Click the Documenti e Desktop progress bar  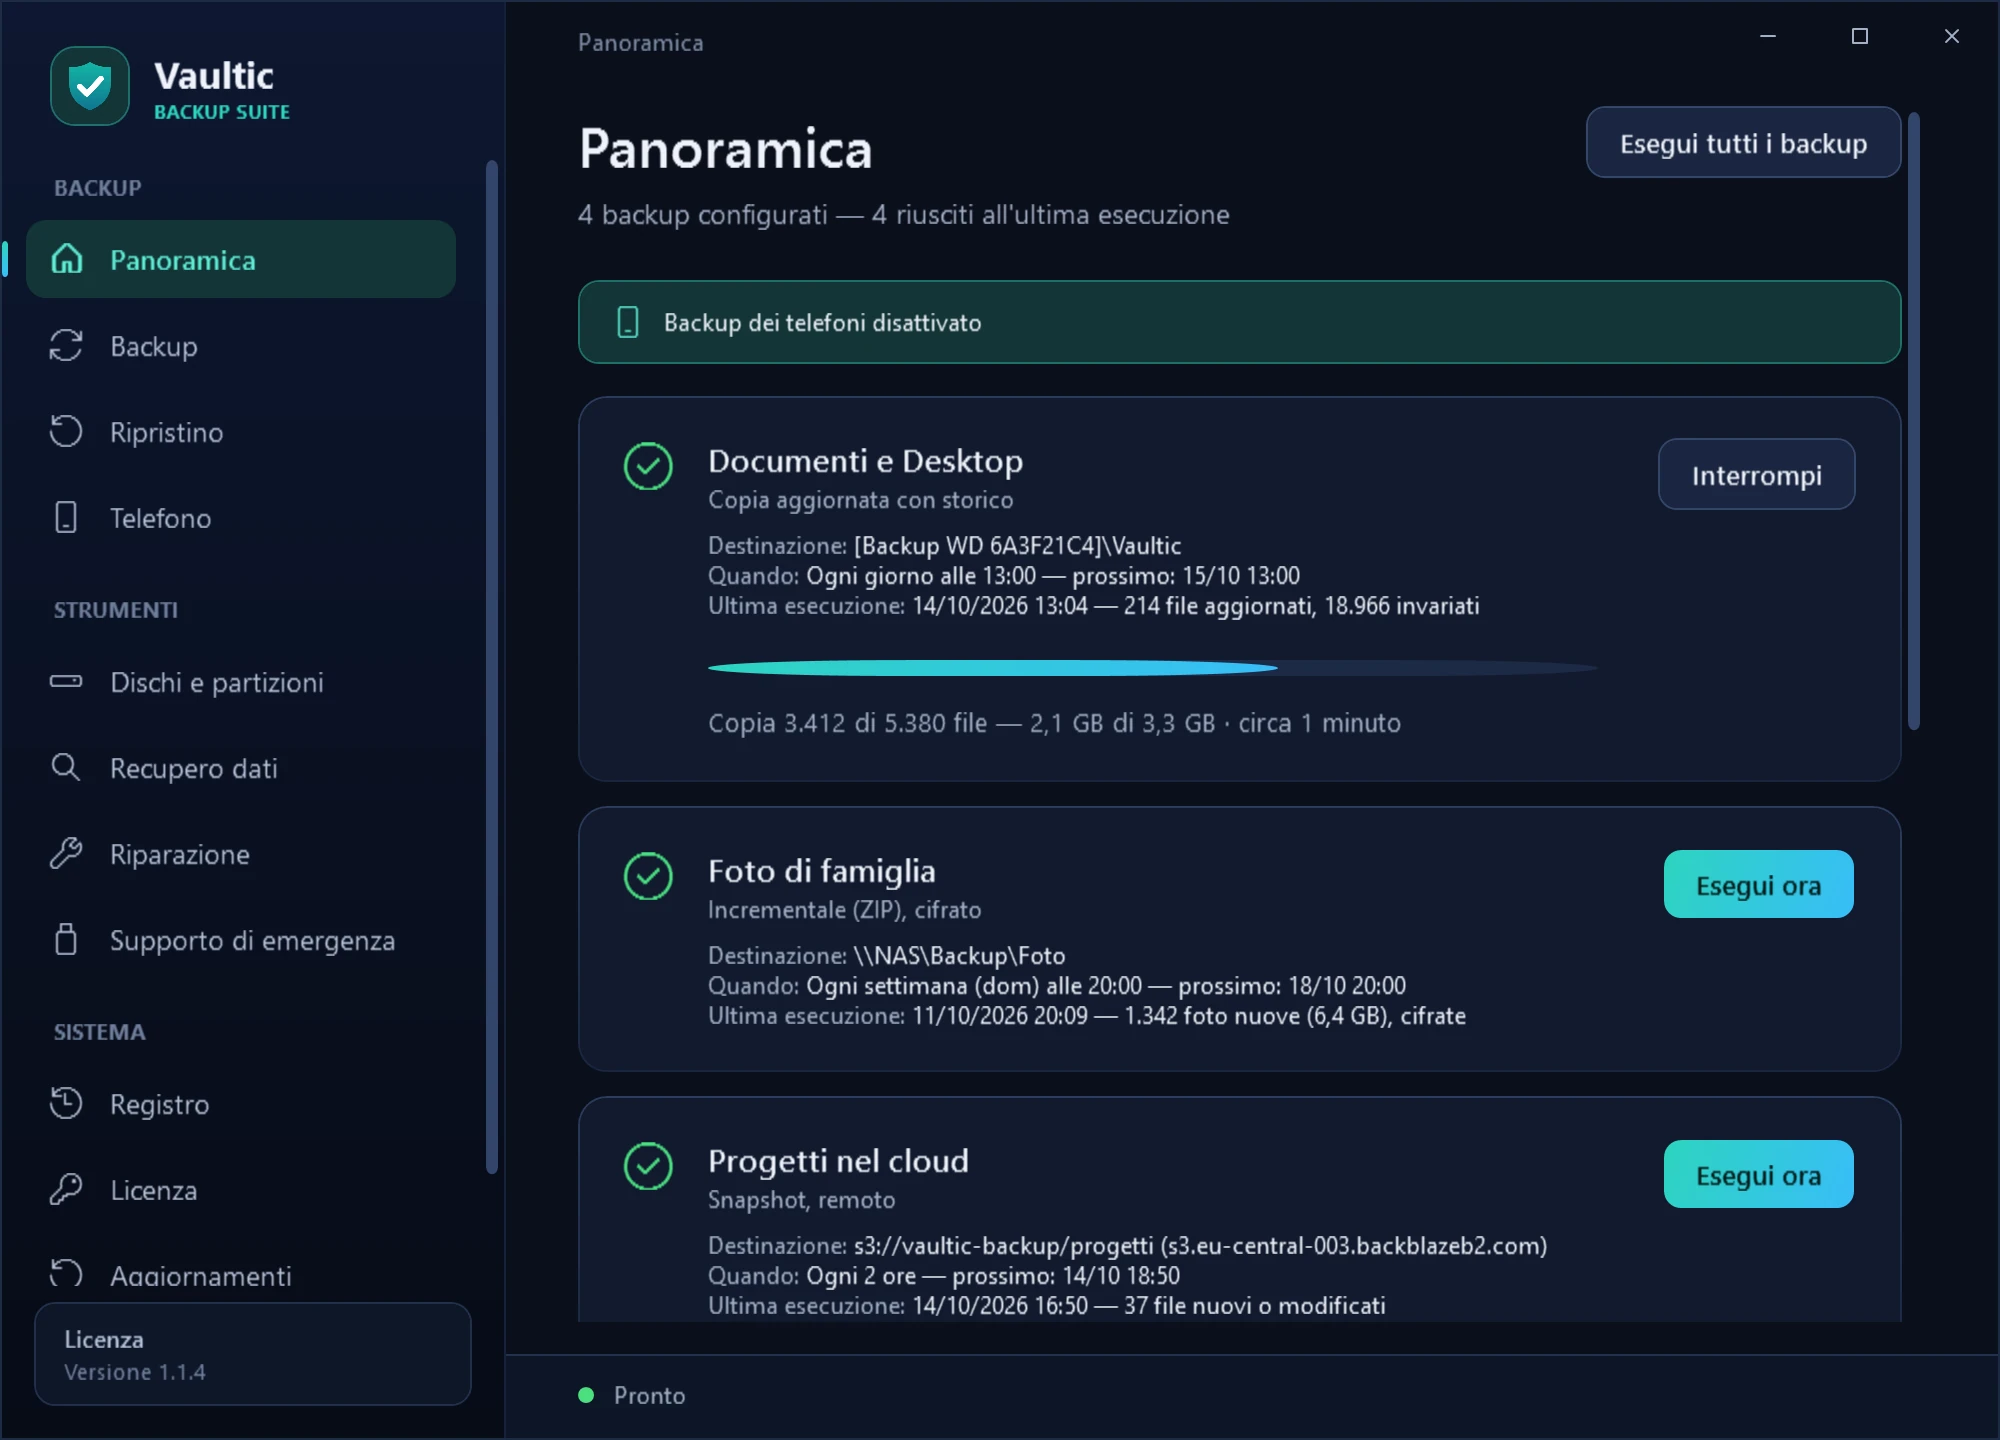point(1153,668)
